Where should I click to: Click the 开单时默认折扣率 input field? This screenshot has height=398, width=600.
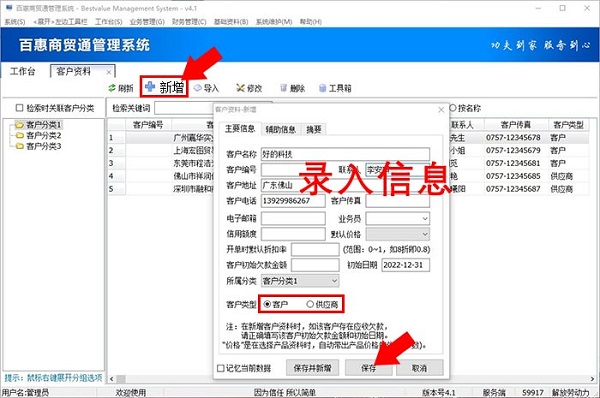315,250
